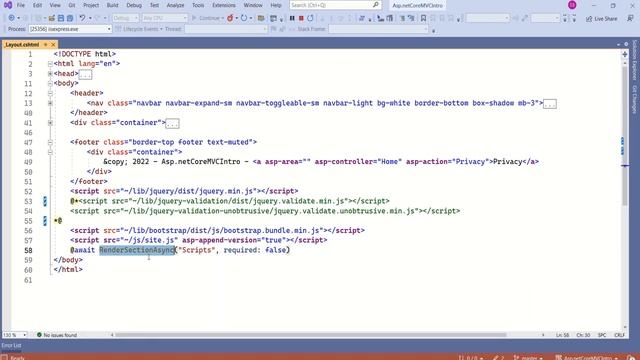Click the CRLF line ending indicator
Screen dimensions: 640x360
pos(619,335)
